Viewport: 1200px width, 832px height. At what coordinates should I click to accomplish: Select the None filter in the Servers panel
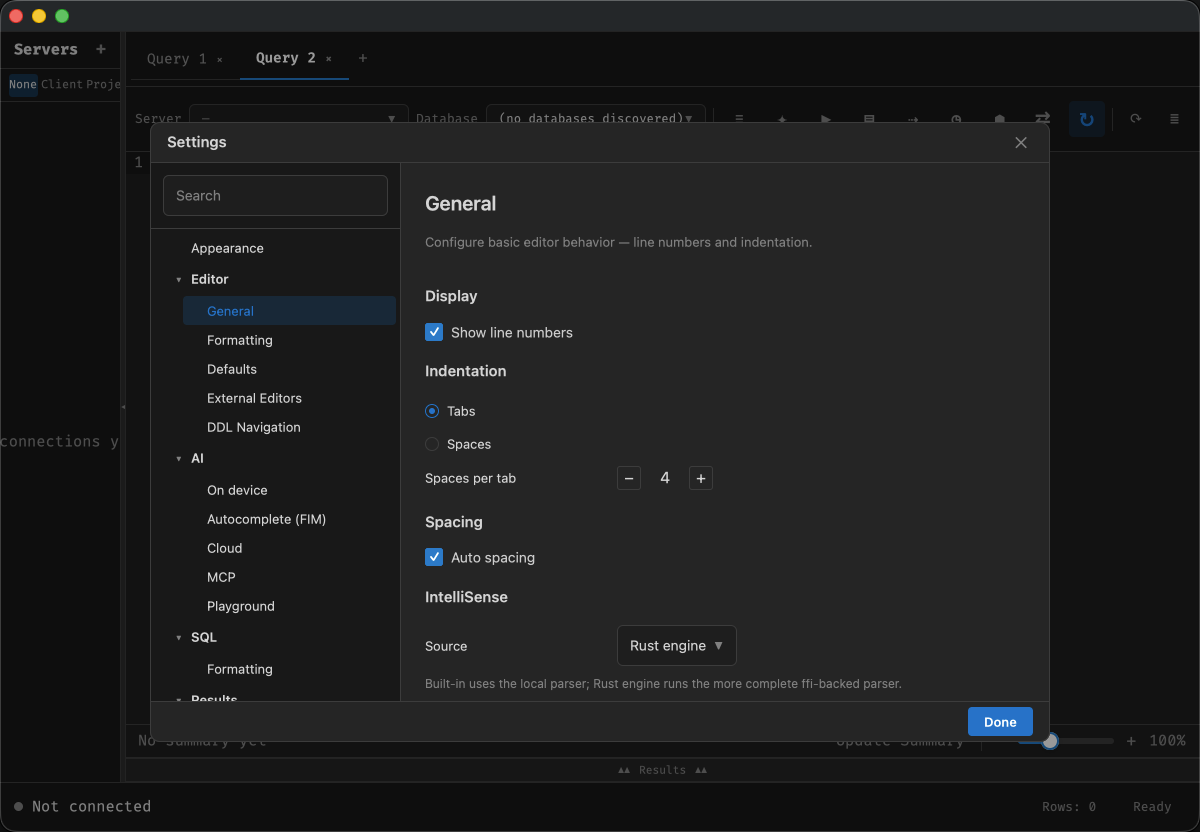23,84
